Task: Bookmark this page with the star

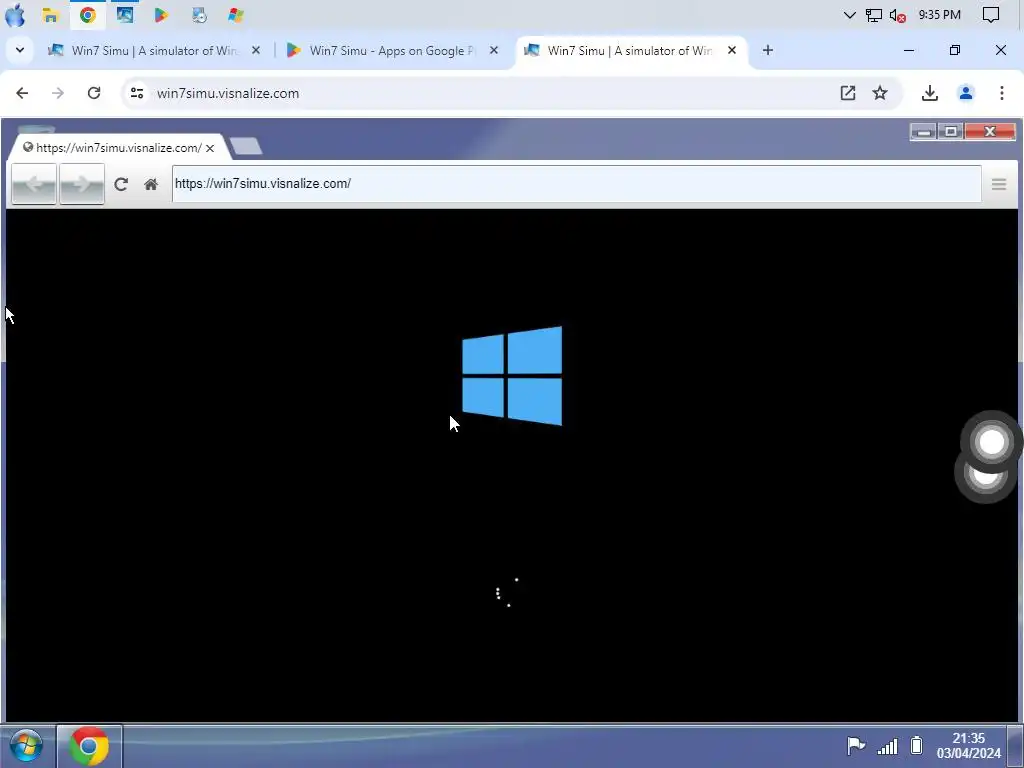Action: 880,93
